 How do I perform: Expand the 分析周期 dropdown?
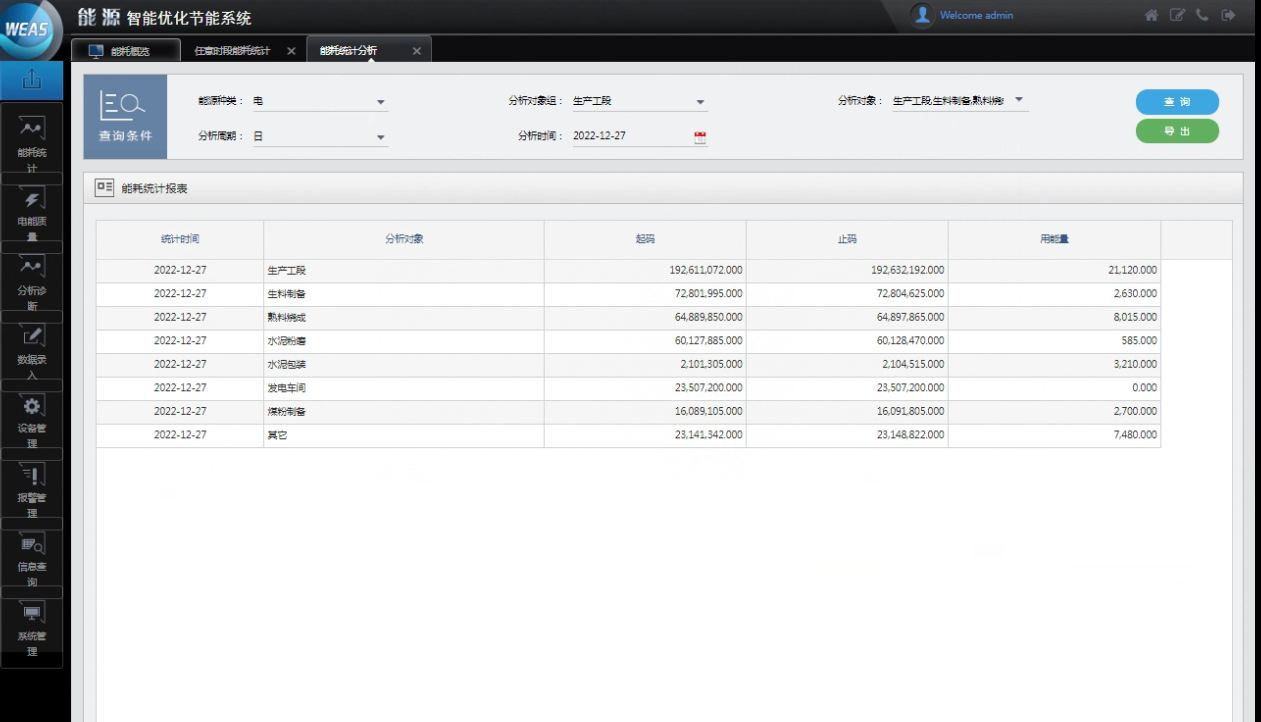(380, 137)
